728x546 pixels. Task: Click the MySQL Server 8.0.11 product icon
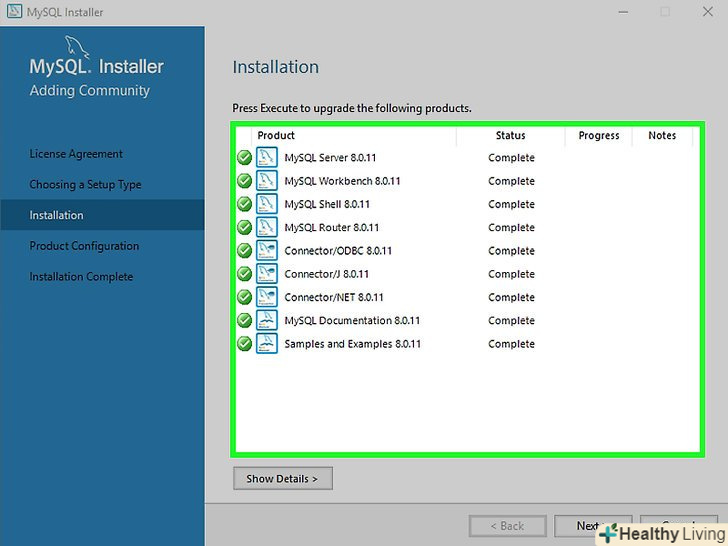pyautogui.click(x=267, y=158)
